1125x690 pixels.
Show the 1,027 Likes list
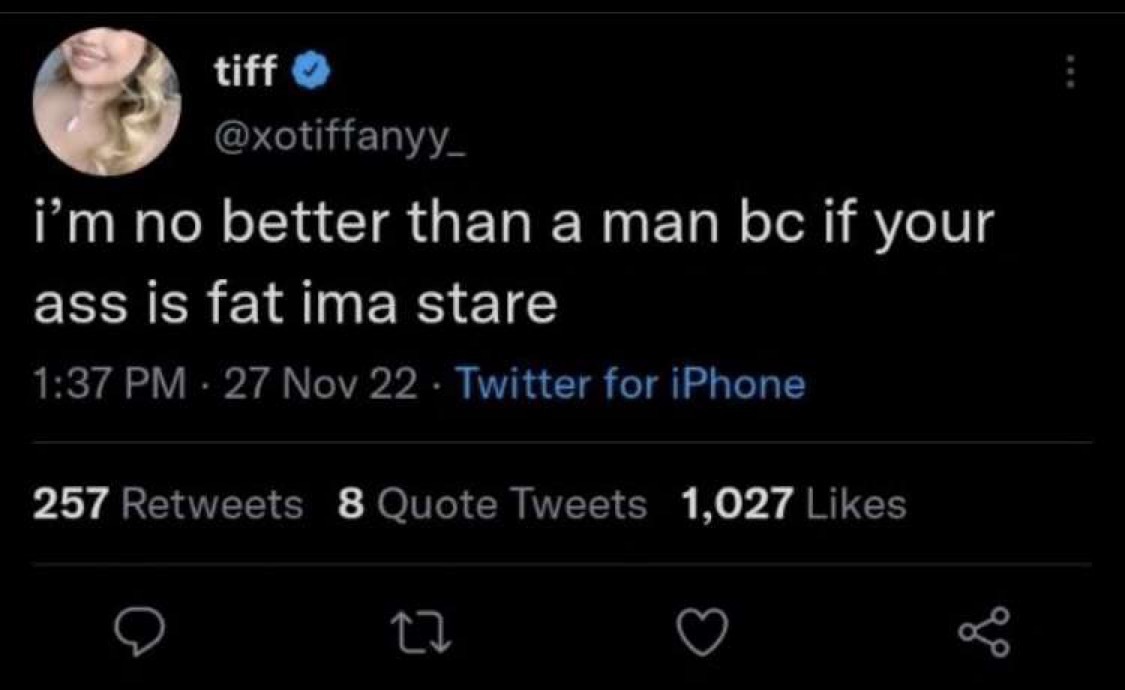click(x=793, y=504)
